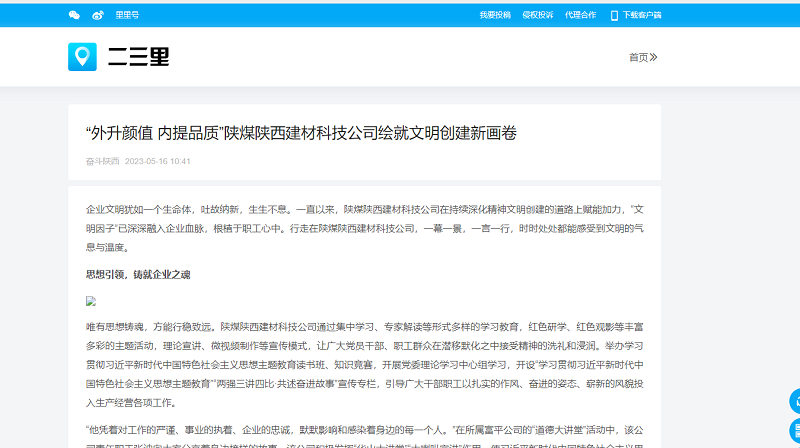Click the mobile phone icon beside 下载客户端

[614, 15]
